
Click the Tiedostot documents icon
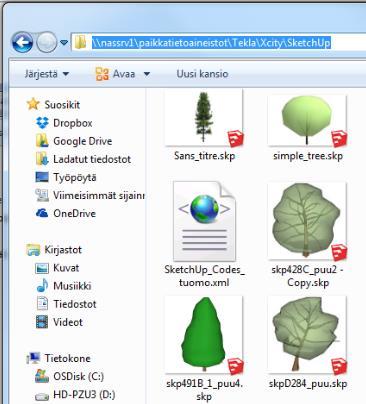tap(42, 304)
